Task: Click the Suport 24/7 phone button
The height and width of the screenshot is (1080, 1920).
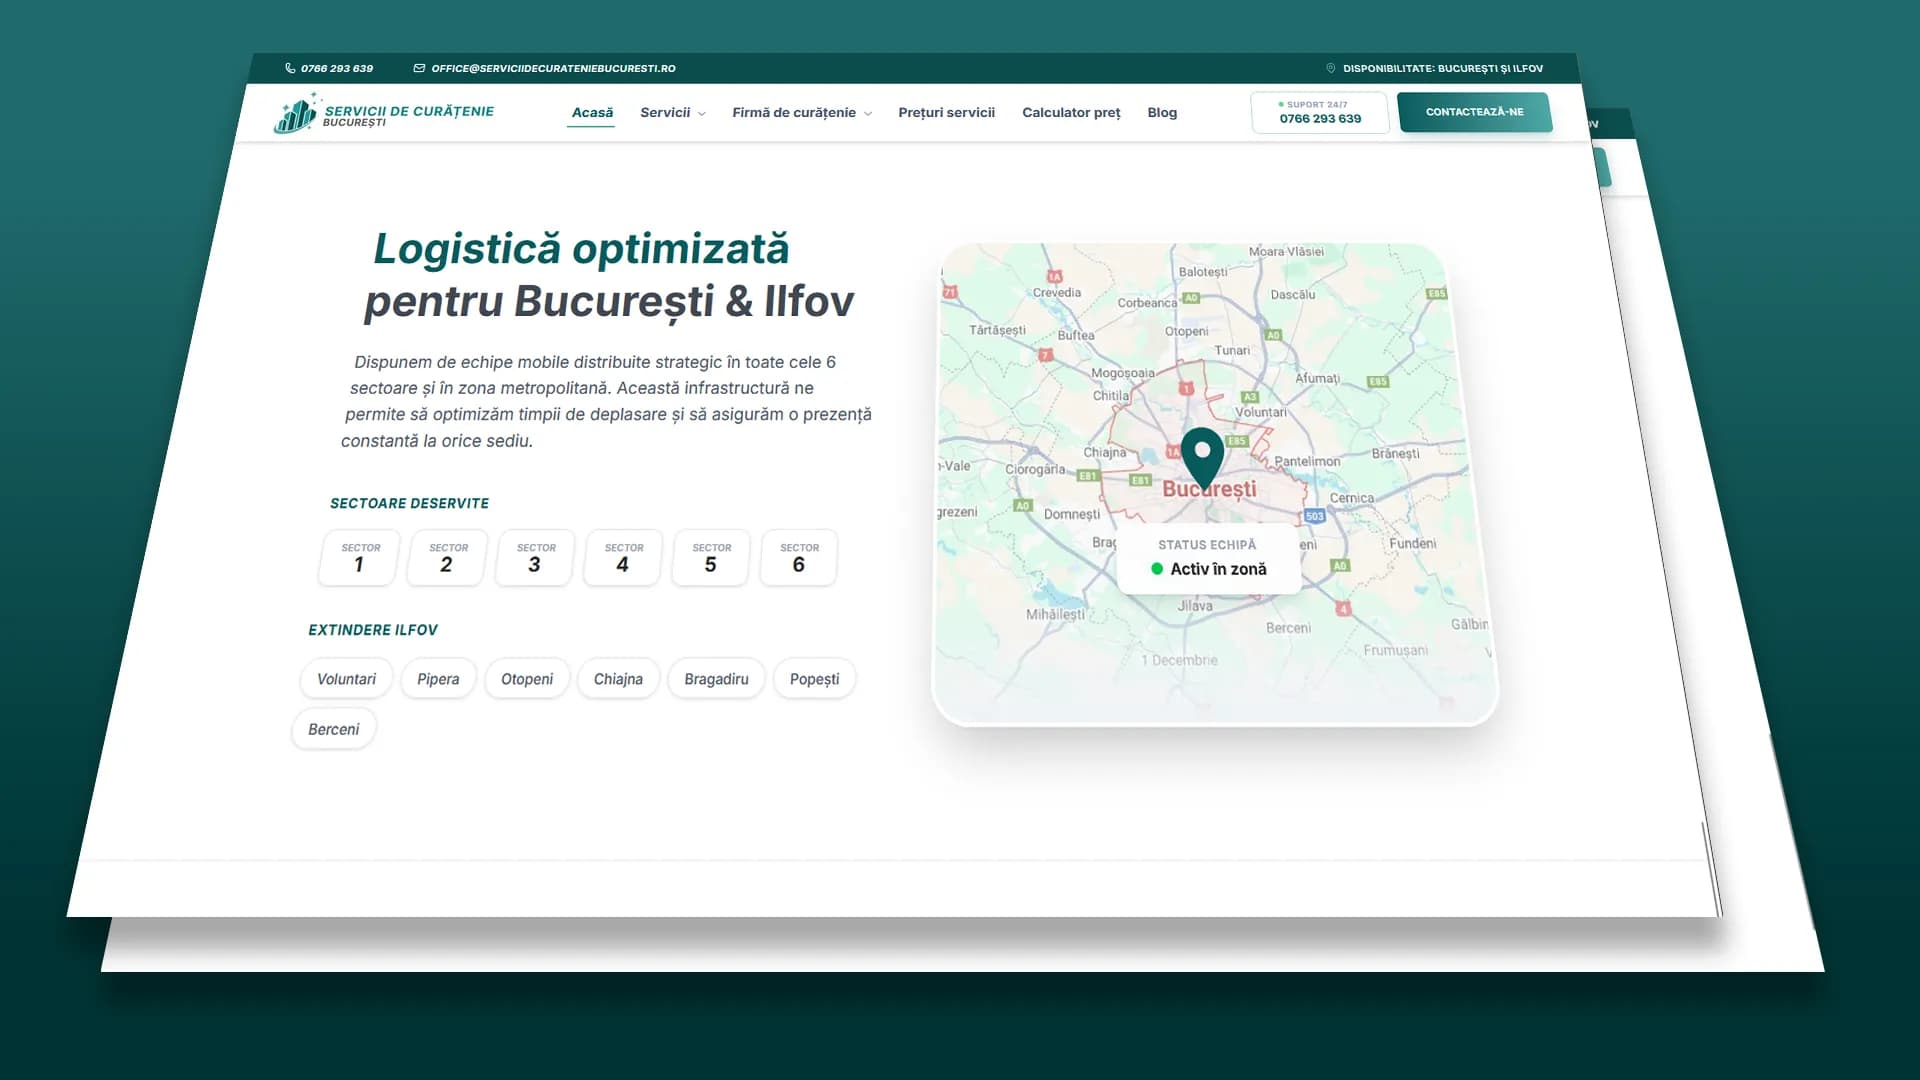Action: [x=1319, y=112]
